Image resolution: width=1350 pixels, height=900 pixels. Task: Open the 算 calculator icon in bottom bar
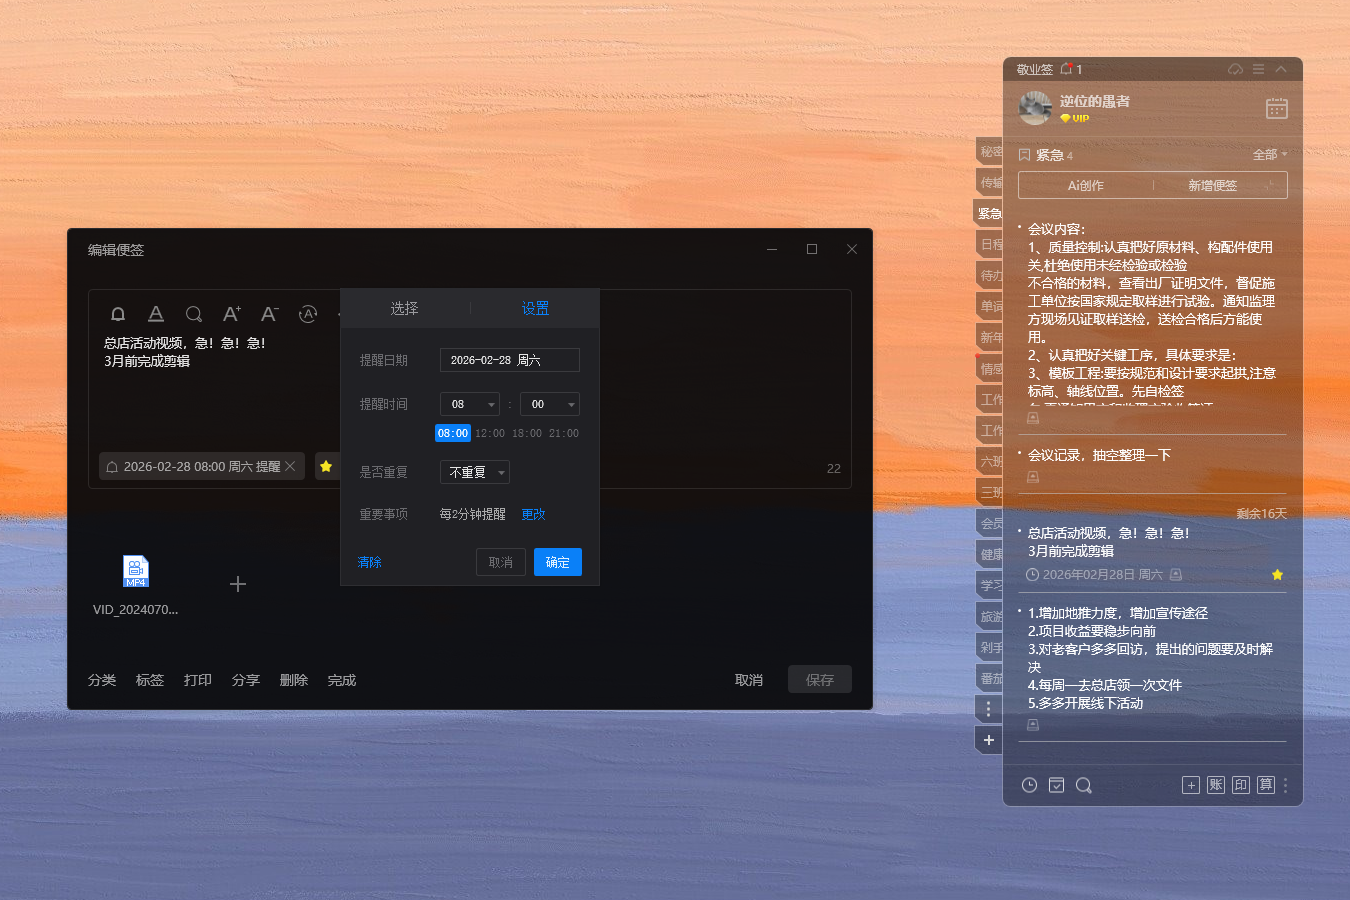[x=1265, y=785]
